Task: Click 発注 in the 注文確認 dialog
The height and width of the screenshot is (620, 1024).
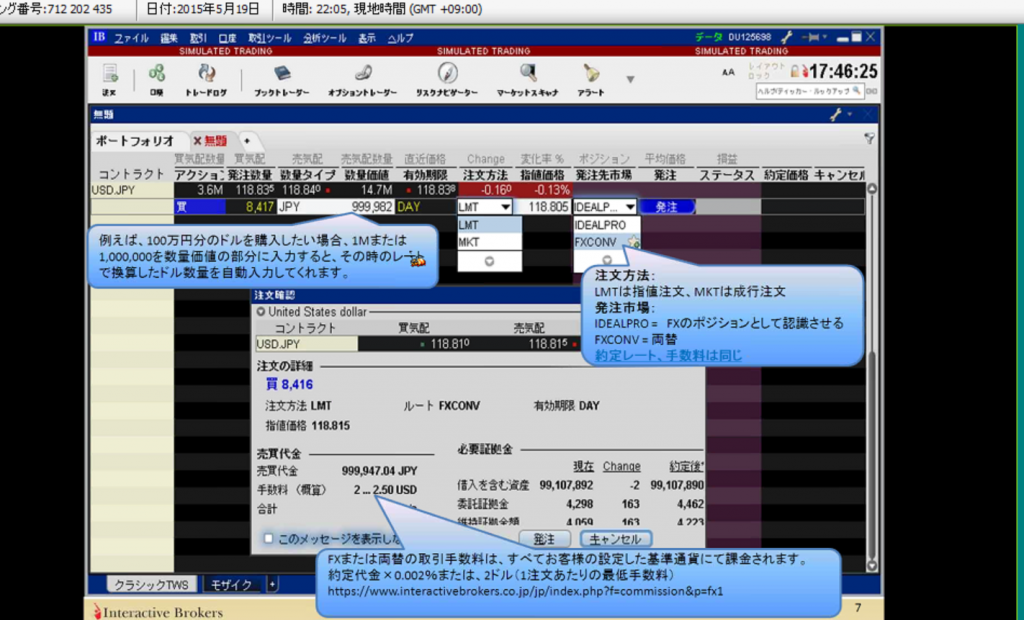Action: [544, 539]
